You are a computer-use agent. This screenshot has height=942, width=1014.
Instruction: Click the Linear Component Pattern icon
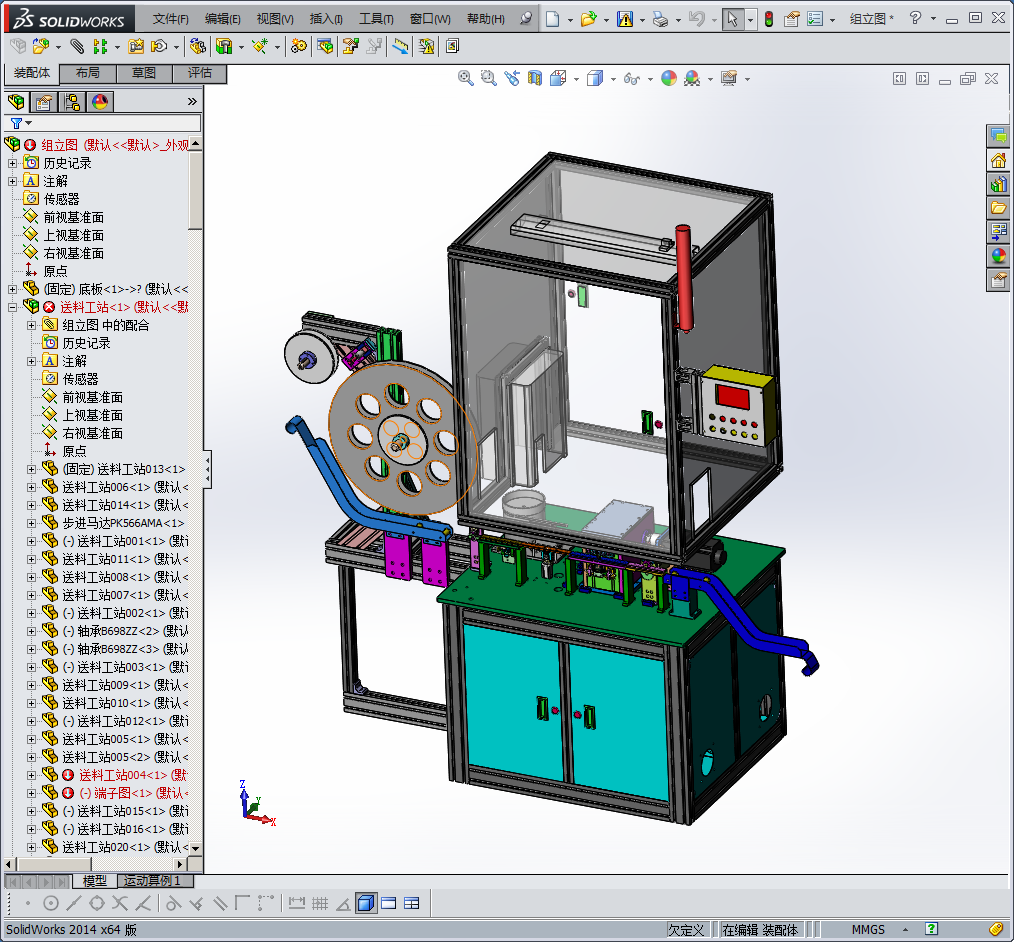tap(100, 46)
